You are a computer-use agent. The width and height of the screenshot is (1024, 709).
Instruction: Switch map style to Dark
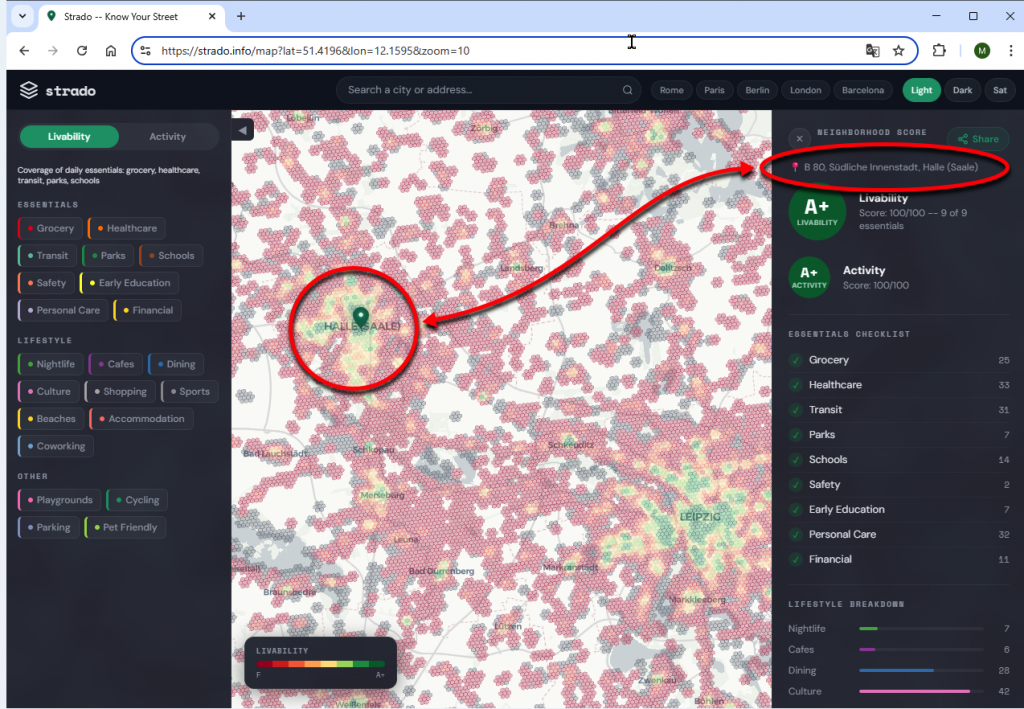click(962, 90)
